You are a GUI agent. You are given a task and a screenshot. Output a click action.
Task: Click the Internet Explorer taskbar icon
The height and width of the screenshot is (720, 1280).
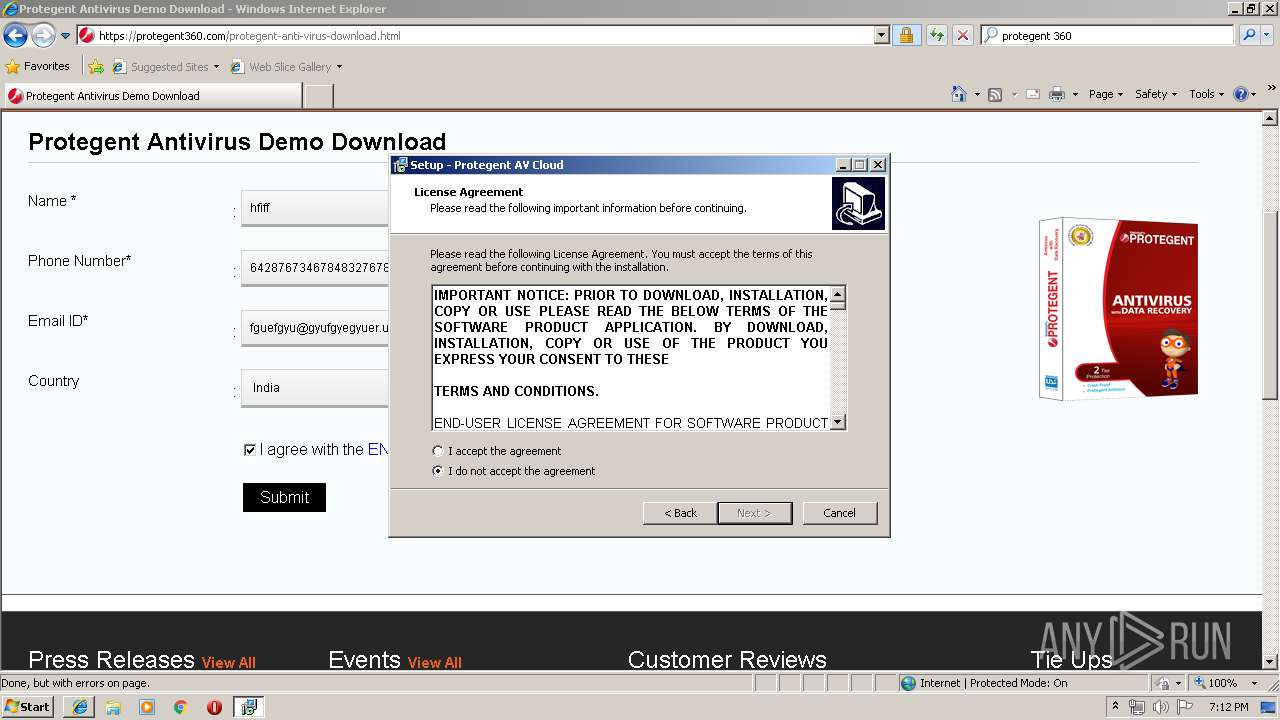tap(79, 707)
